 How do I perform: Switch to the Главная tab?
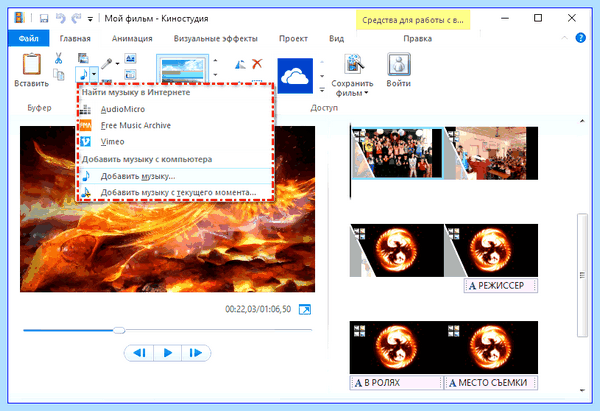[75, 38]
